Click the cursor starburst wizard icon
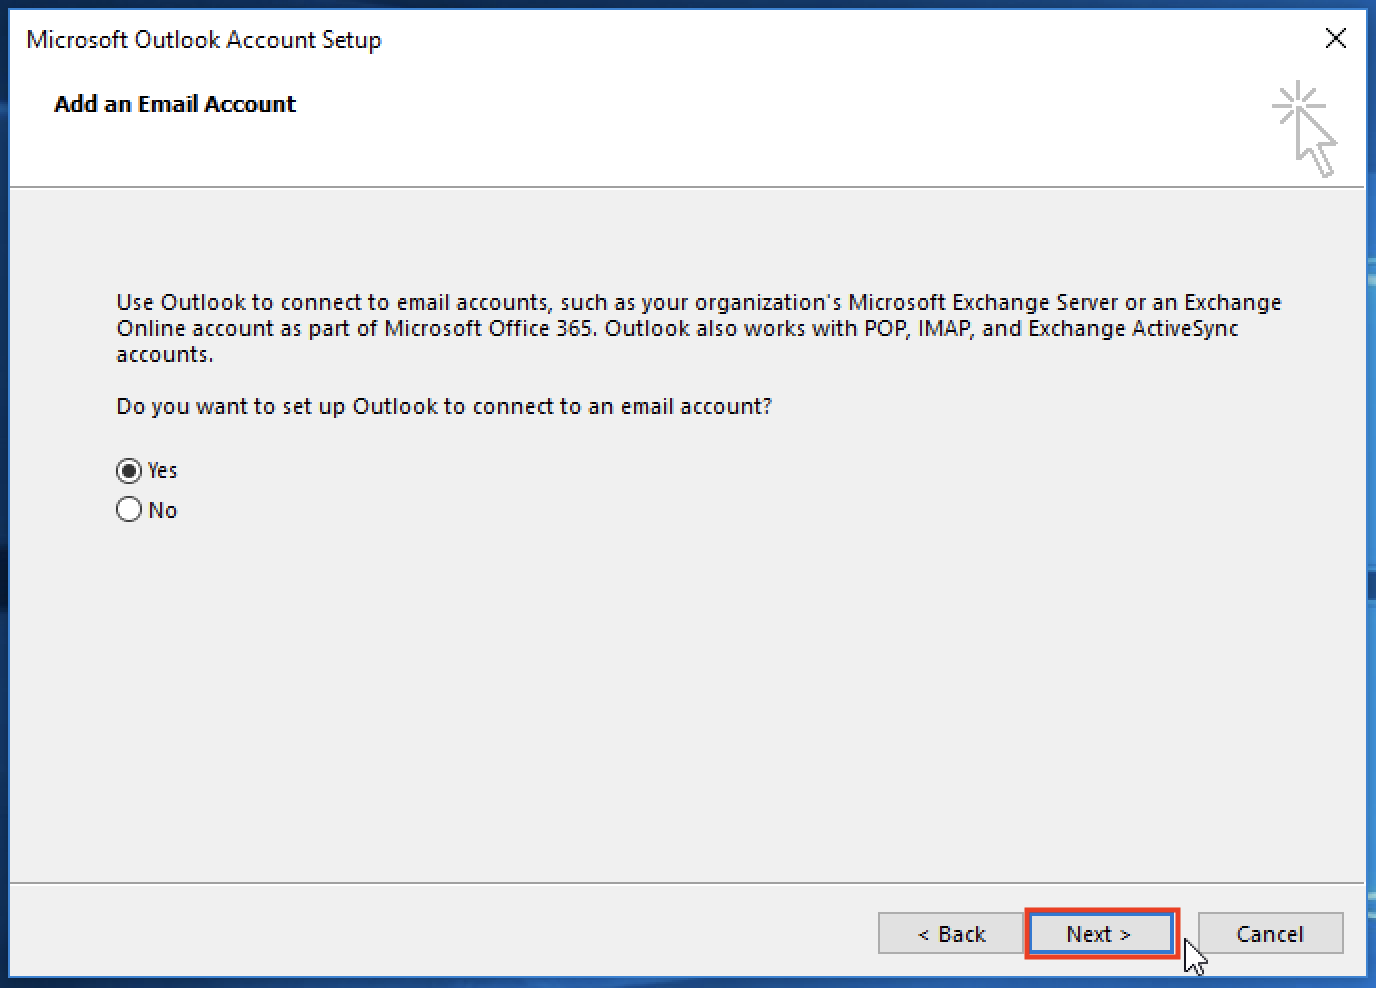Viewport: 1376px width, 988px height. tap(1305, 130)
